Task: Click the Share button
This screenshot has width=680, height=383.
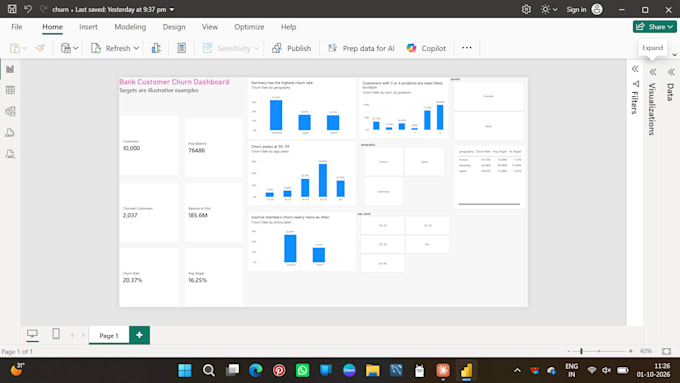Action: (654, 27)
